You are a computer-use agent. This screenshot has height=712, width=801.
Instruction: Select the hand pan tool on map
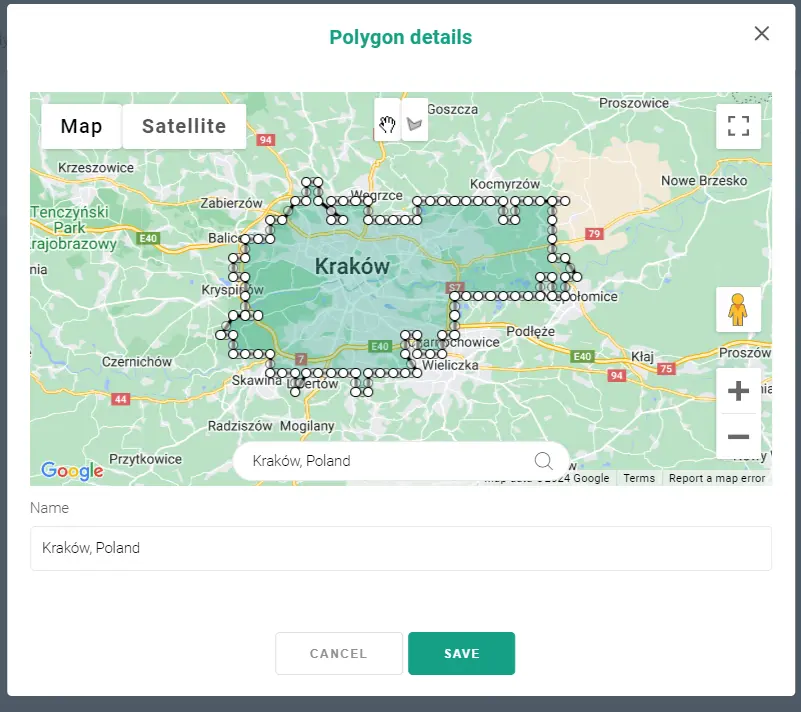pyautogui.click(x=387, y=124)
